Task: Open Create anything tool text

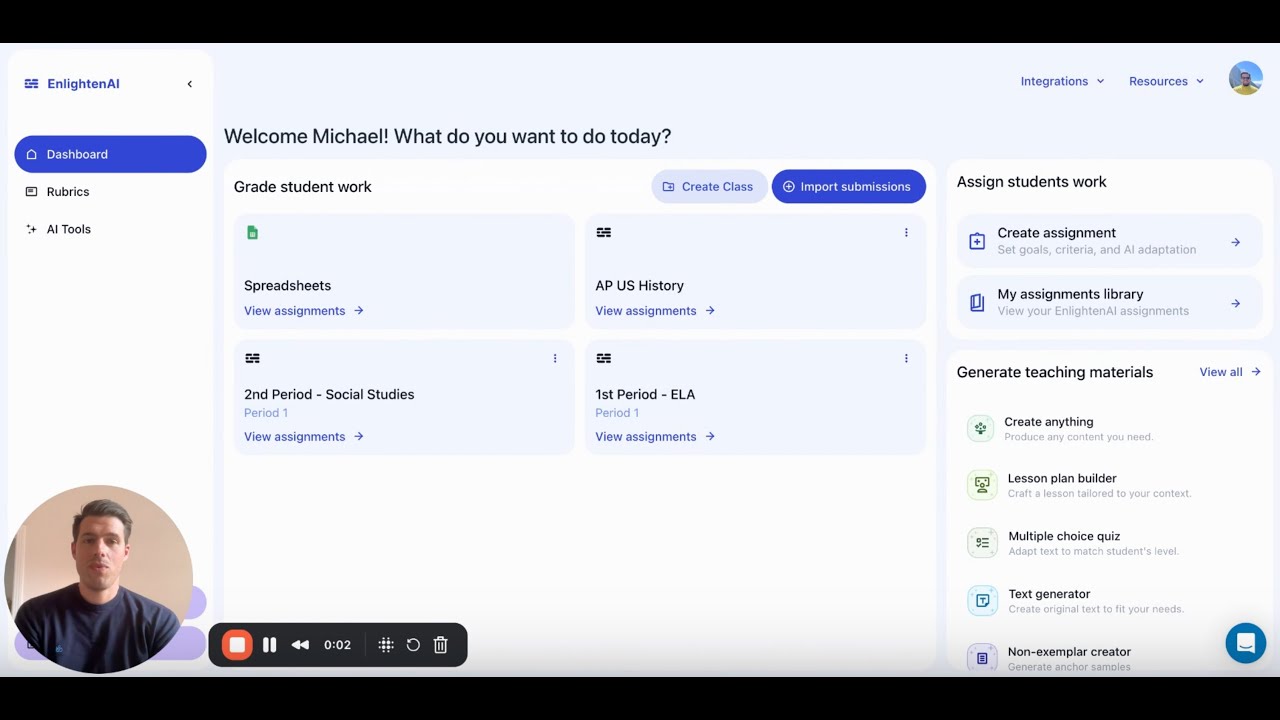Action: point(1049,422)
